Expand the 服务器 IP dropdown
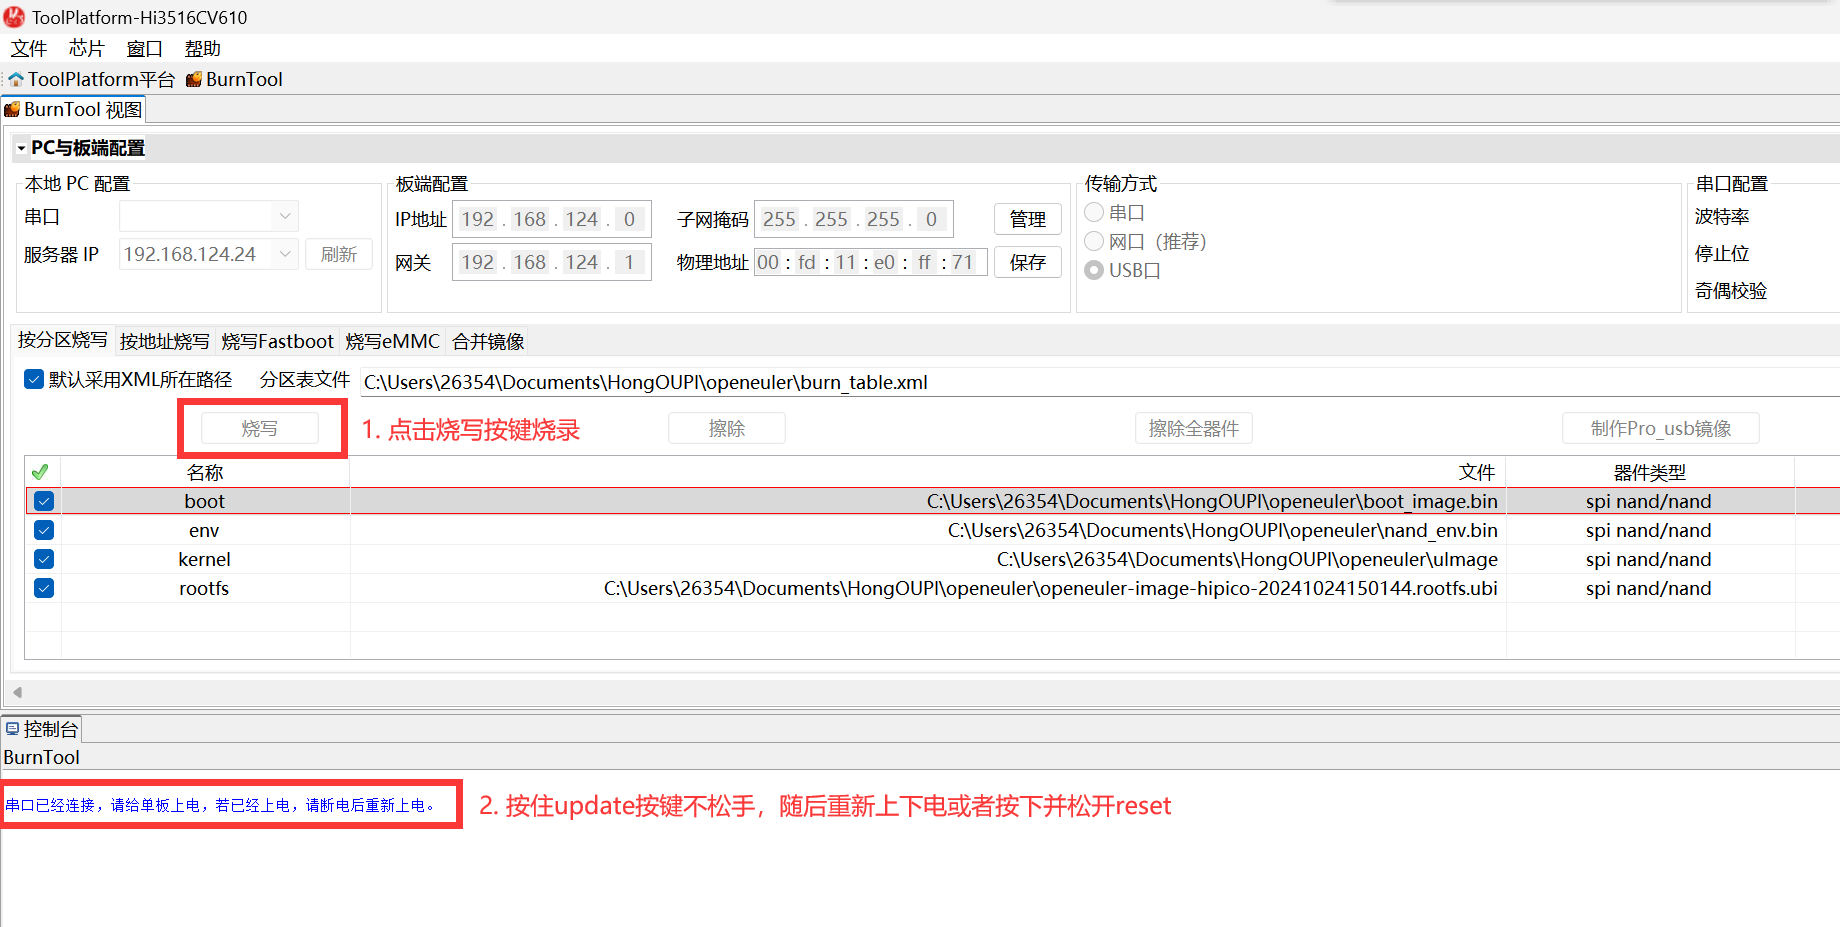 (x=285, y=255)
